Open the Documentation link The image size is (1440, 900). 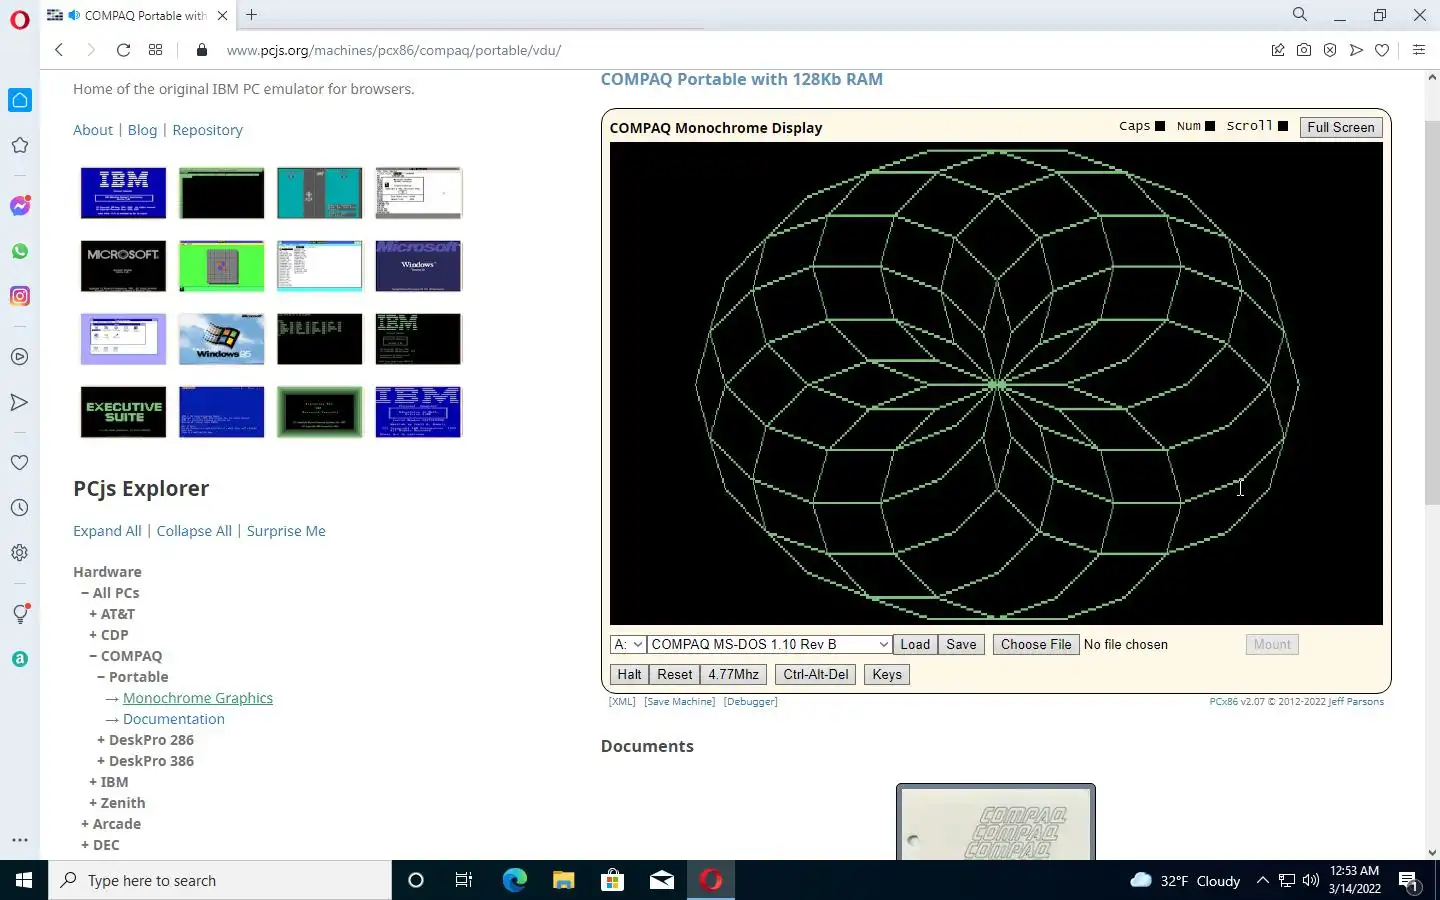(174, 719)
